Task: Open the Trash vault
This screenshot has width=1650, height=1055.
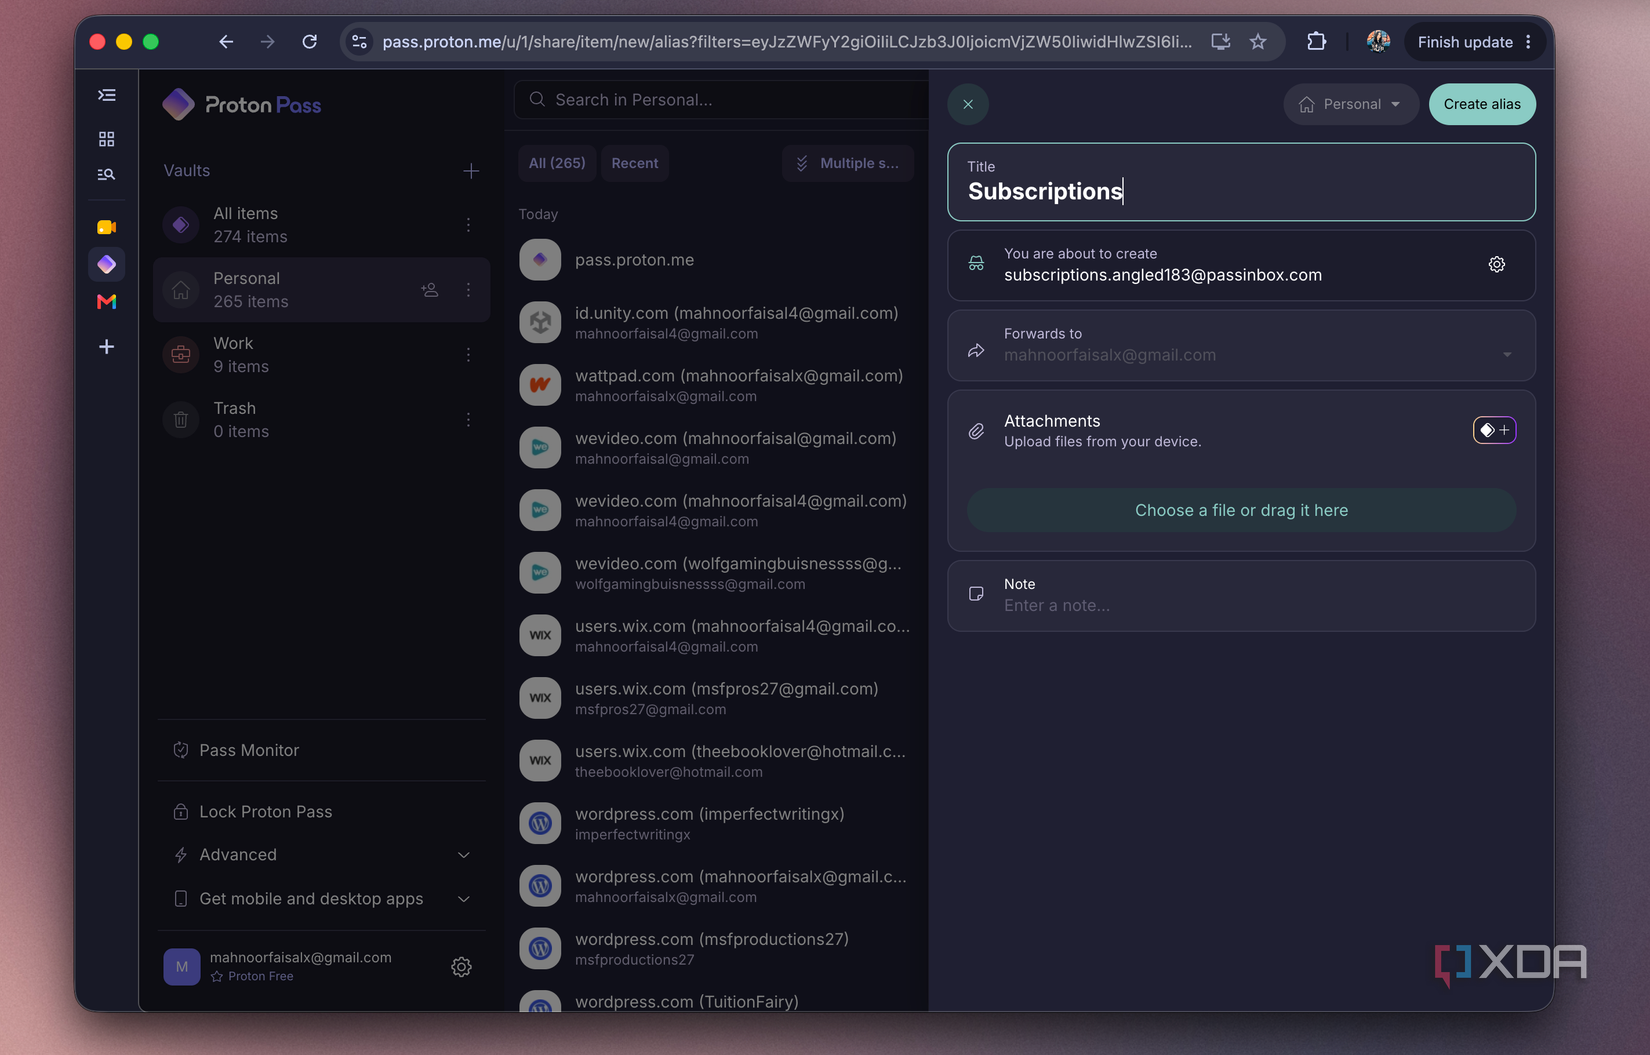Action: pyautogui.click(x=322, y=420)
